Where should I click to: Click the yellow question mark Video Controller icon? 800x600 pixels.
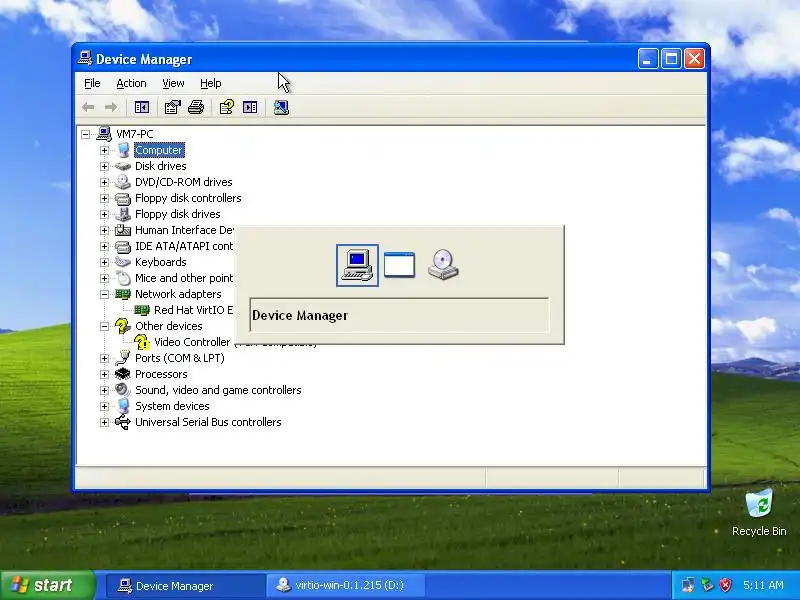[142, 342]
